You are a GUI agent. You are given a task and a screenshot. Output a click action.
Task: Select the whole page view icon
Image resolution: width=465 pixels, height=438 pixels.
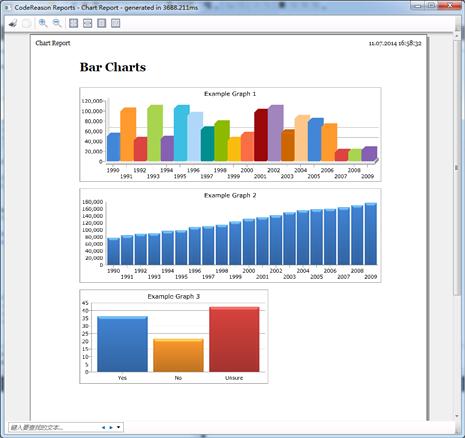[x=101, y=23]
